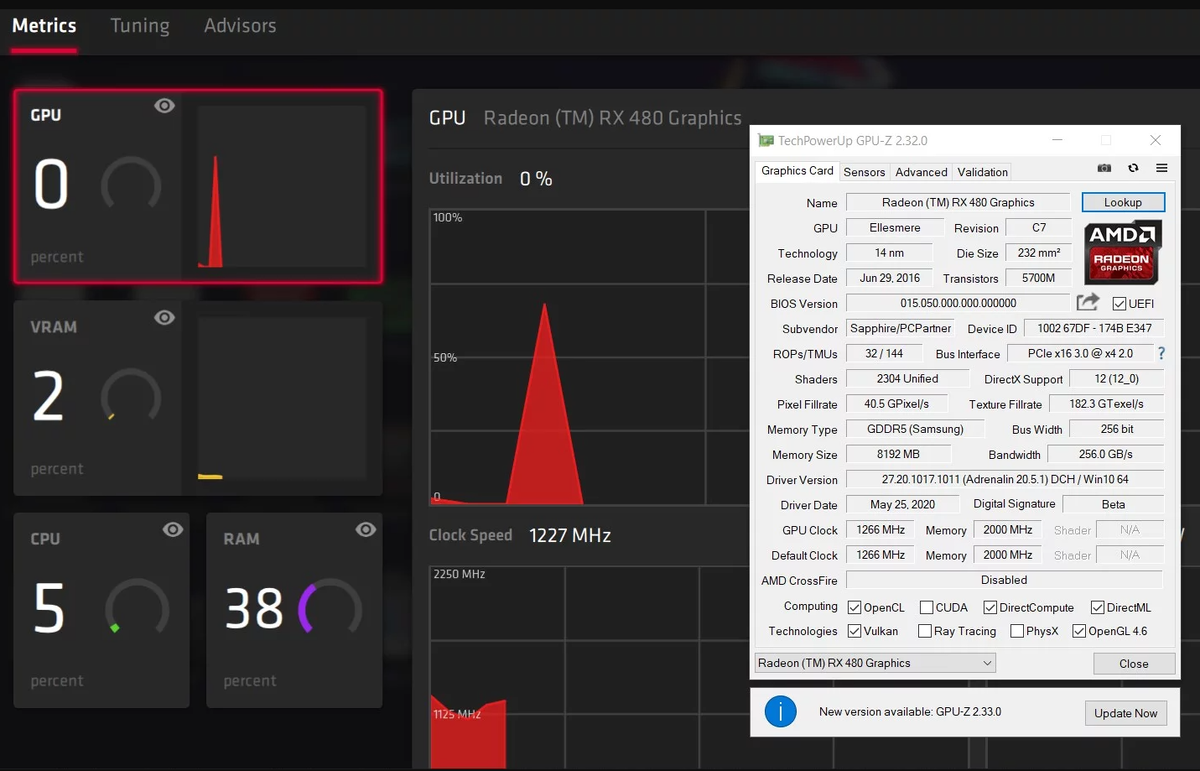Click the AMD Radeon Graphics logo

[1122, 252]
